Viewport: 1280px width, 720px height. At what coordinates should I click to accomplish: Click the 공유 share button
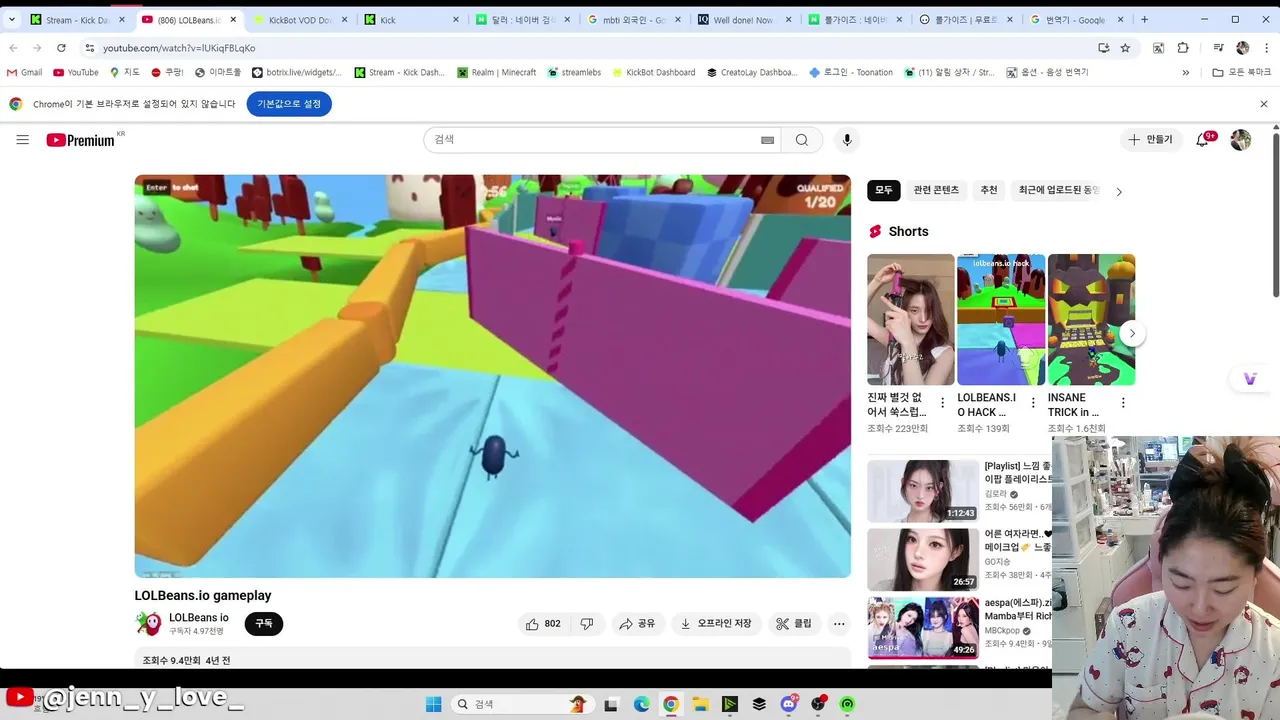coord(637,624)
